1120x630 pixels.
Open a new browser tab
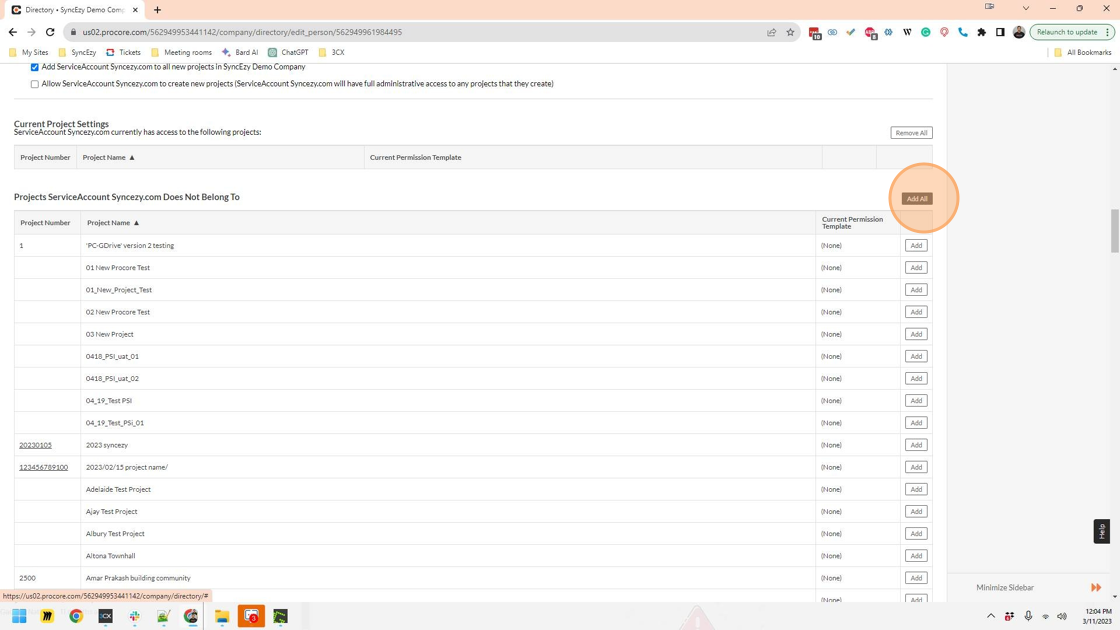click(x=157, y=10)
